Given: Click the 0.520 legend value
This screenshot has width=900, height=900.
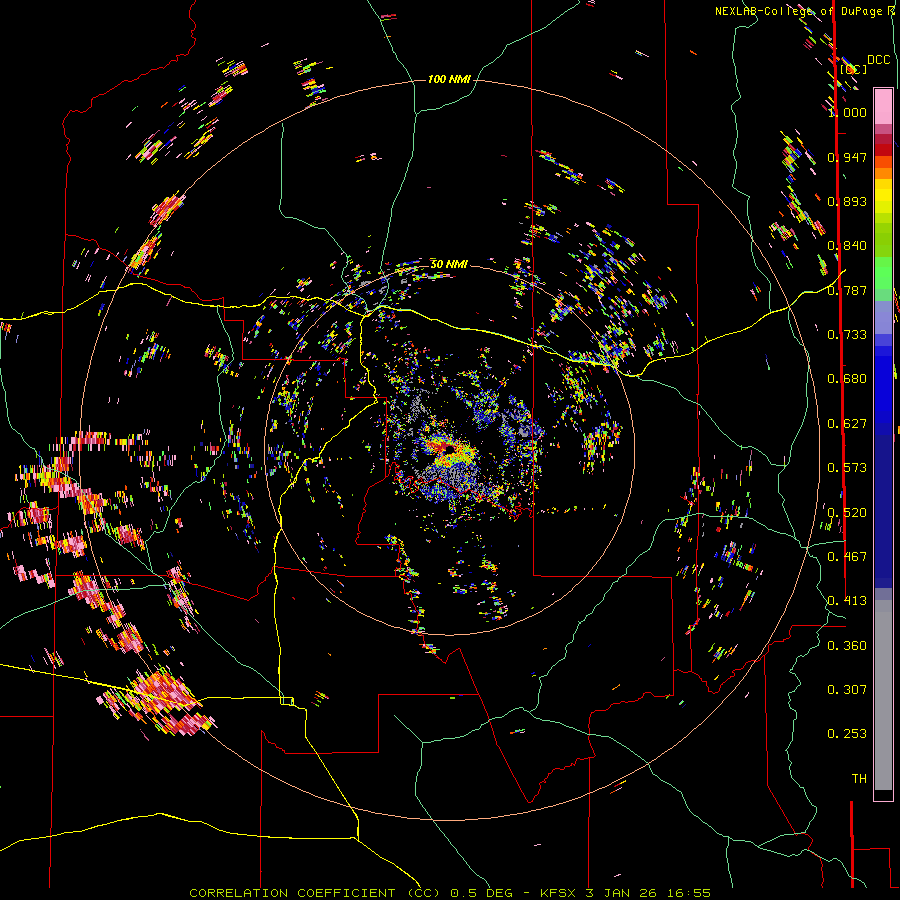Looking at the screenshot, I should pos(847,513).
